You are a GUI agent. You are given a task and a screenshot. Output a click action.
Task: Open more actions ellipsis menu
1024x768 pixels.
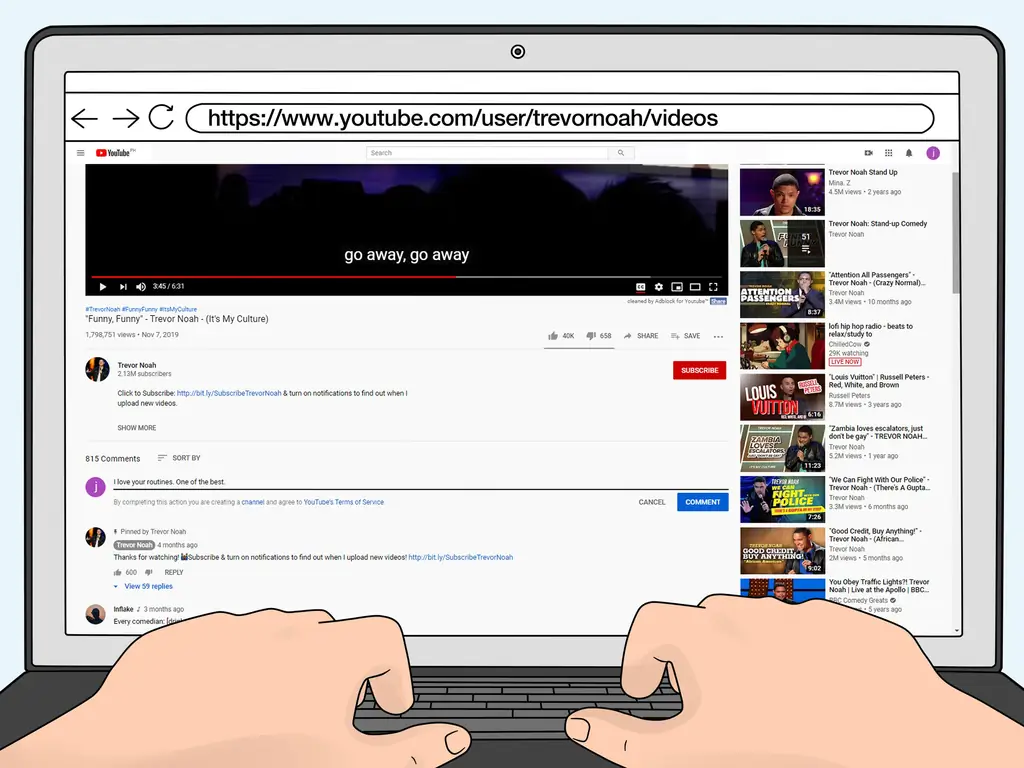tap(718, 336)
